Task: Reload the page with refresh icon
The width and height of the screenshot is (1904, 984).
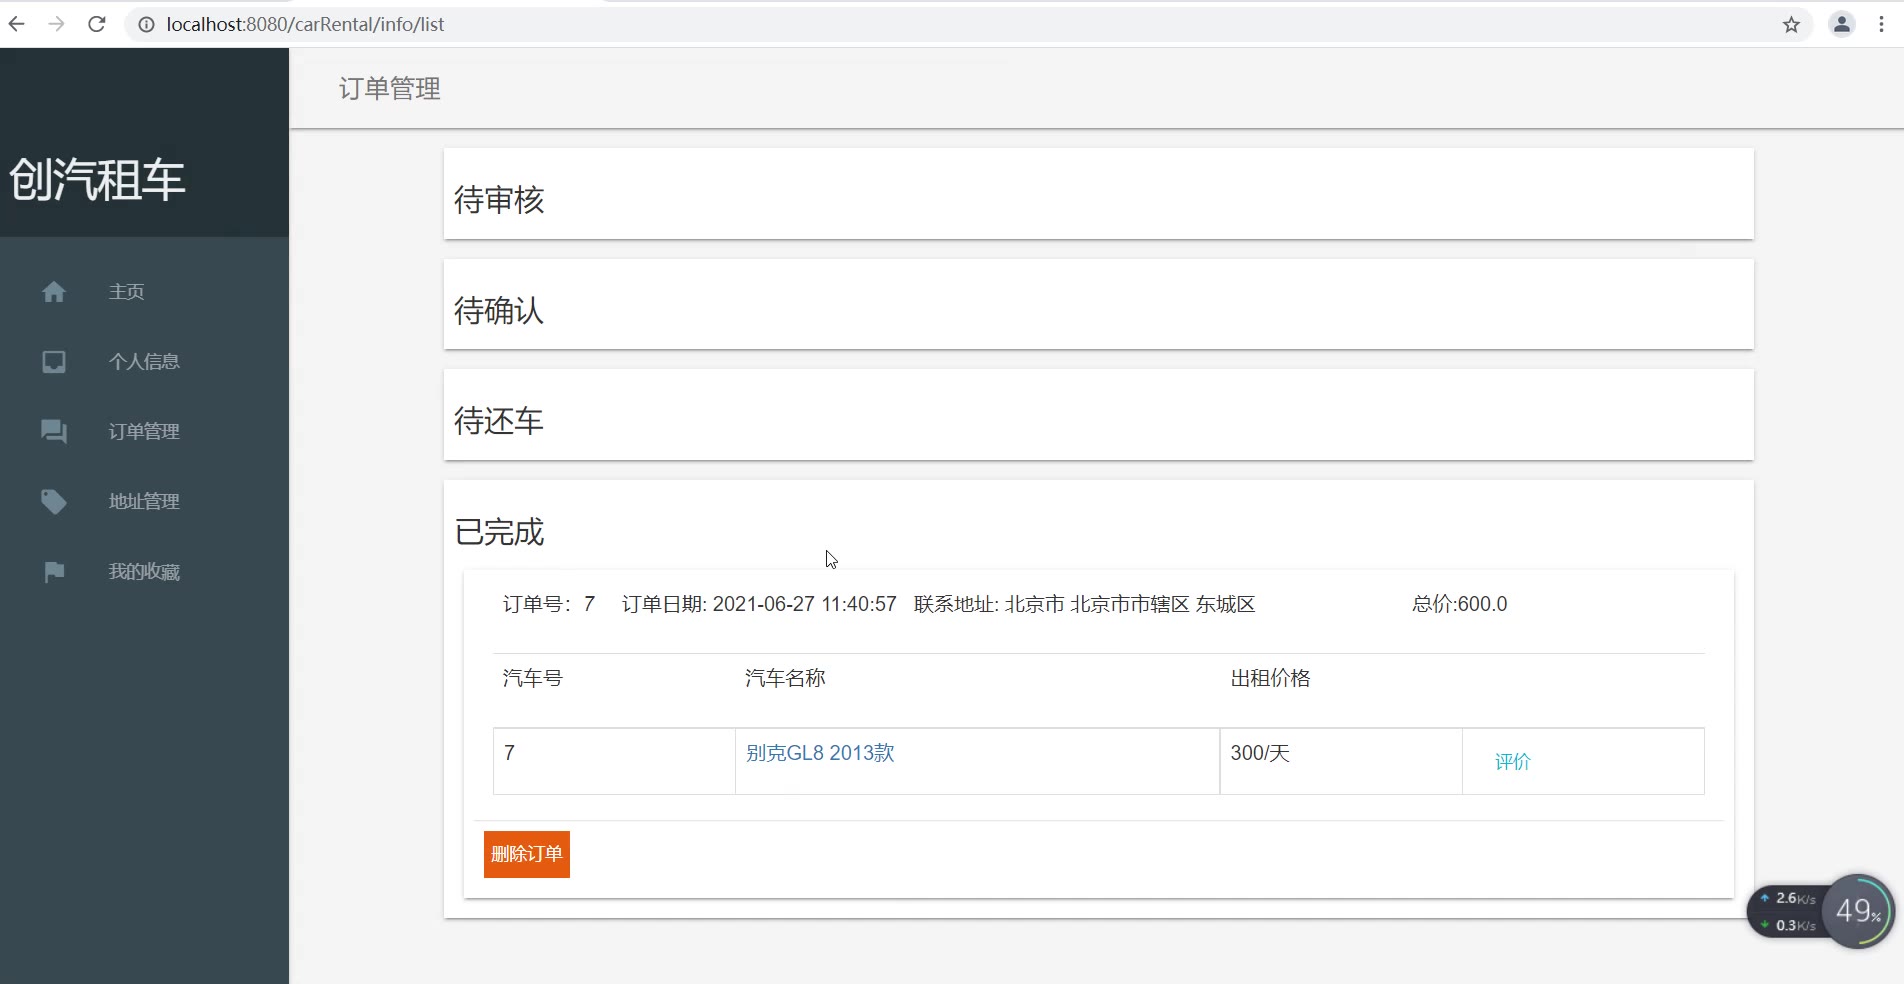Action: pos(97,24)
